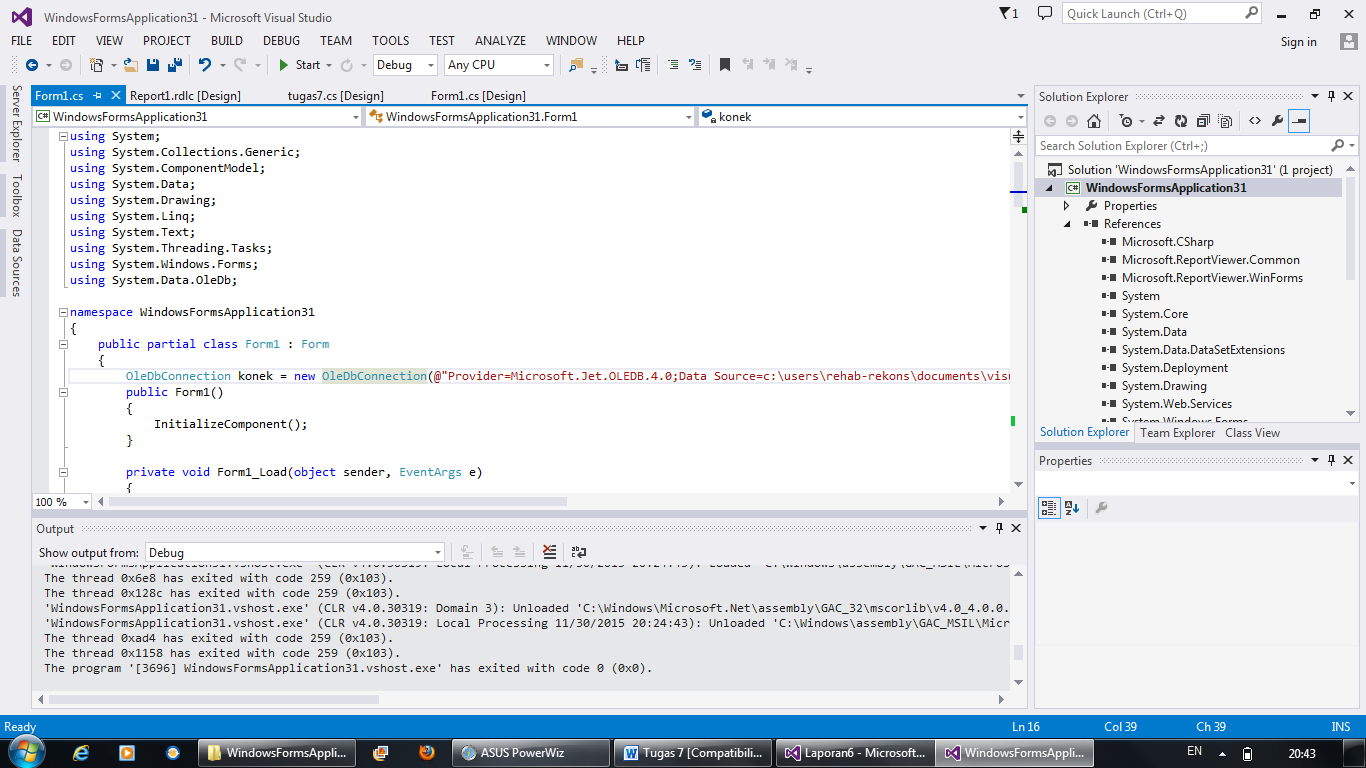Viewport: 1366px width, 768px height.
Task: Click the Ln 16 status bar entry
Action: pyautogui.click(x=1026, y=727)
